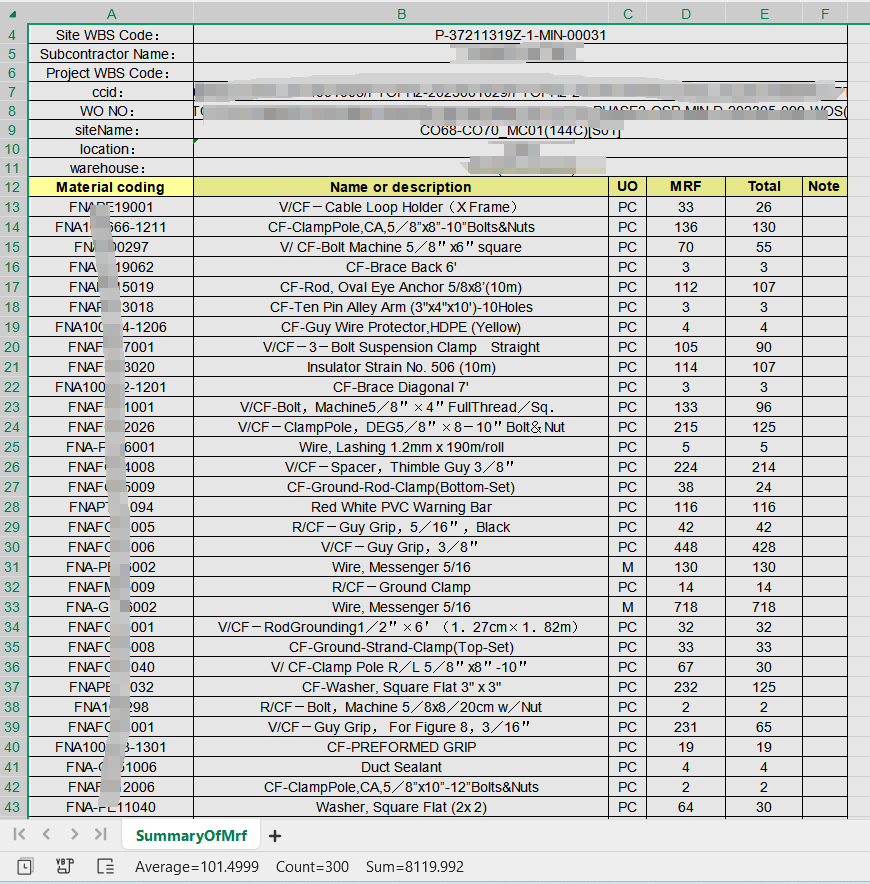The height and width of the screenshot is (884, 870).
Task: Click Total value 65 in row 39
Action: pos(764,727)
